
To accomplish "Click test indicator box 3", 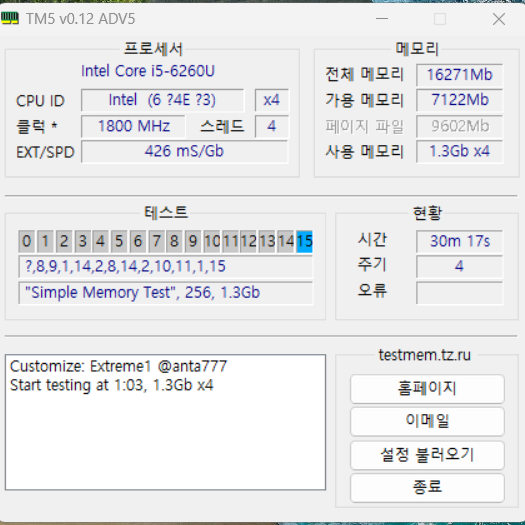I will click(82, 241).
